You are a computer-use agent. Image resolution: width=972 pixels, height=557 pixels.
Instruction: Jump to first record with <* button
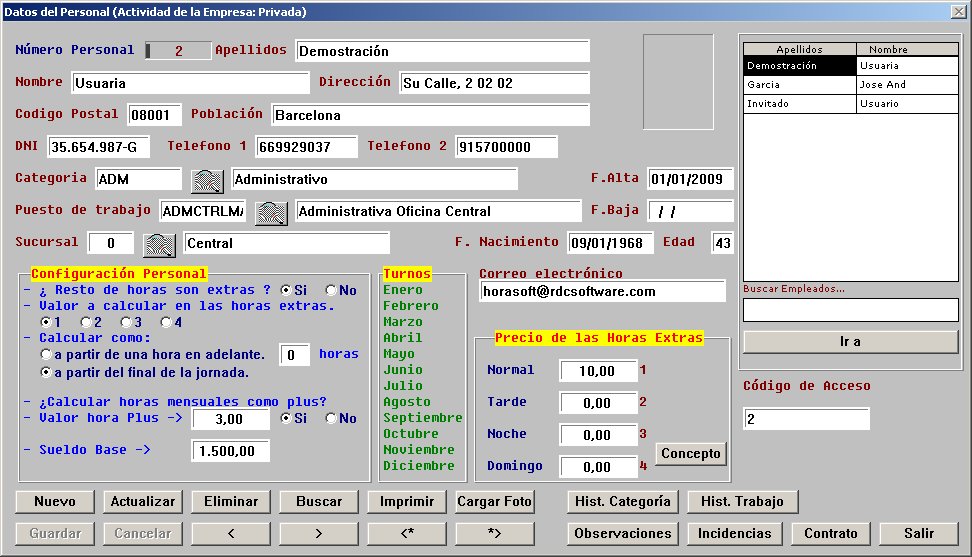[x=407, y=533]
